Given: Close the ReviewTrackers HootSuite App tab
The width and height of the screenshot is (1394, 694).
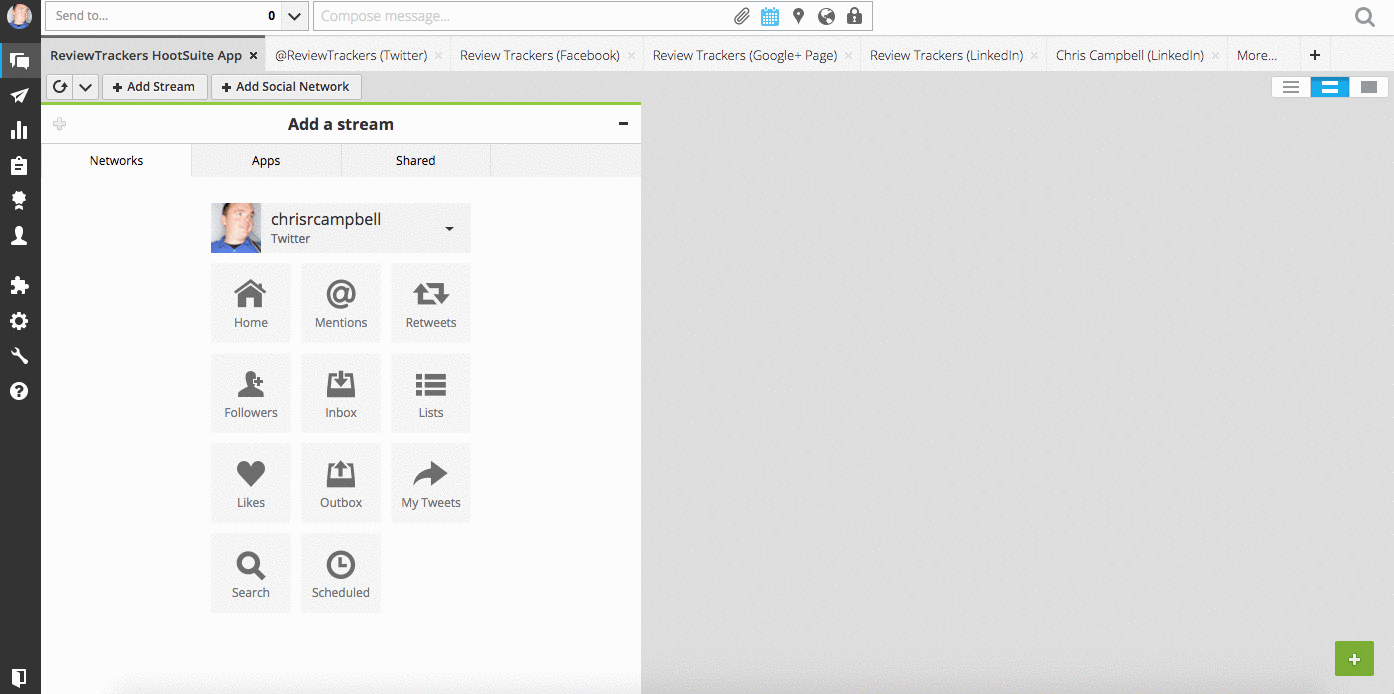Looking at the screenshot, I should pyautogui.click(x=254, y=56).
